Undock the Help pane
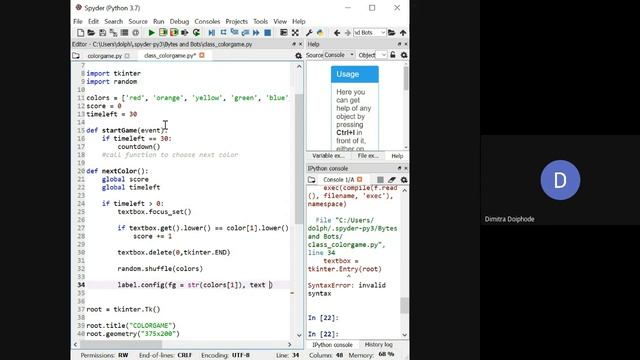 (x=399, y=44)
